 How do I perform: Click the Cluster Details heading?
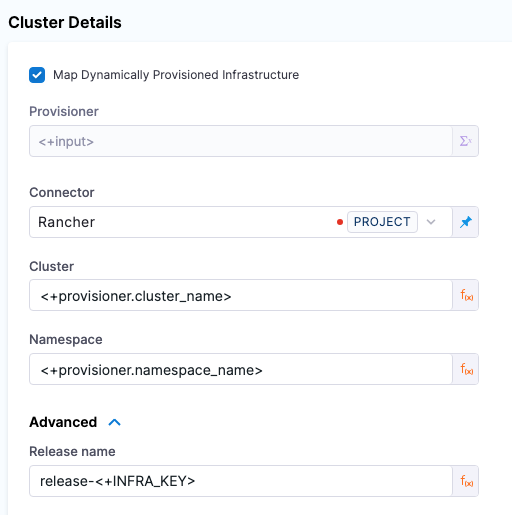(65, 23)
